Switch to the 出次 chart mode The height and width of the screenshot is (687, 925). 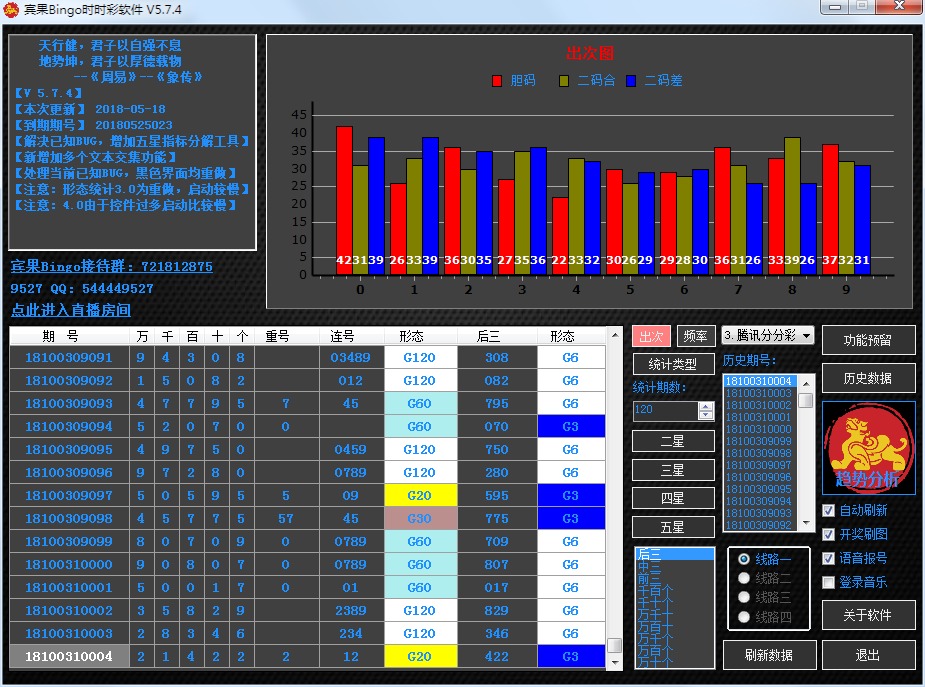pos(651,336)
